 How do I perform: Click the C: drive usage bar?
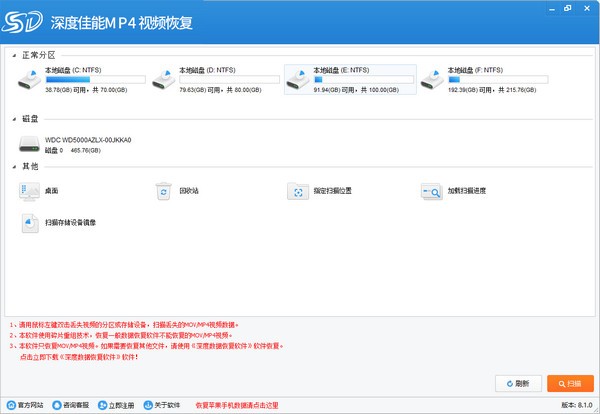[95, 80]
